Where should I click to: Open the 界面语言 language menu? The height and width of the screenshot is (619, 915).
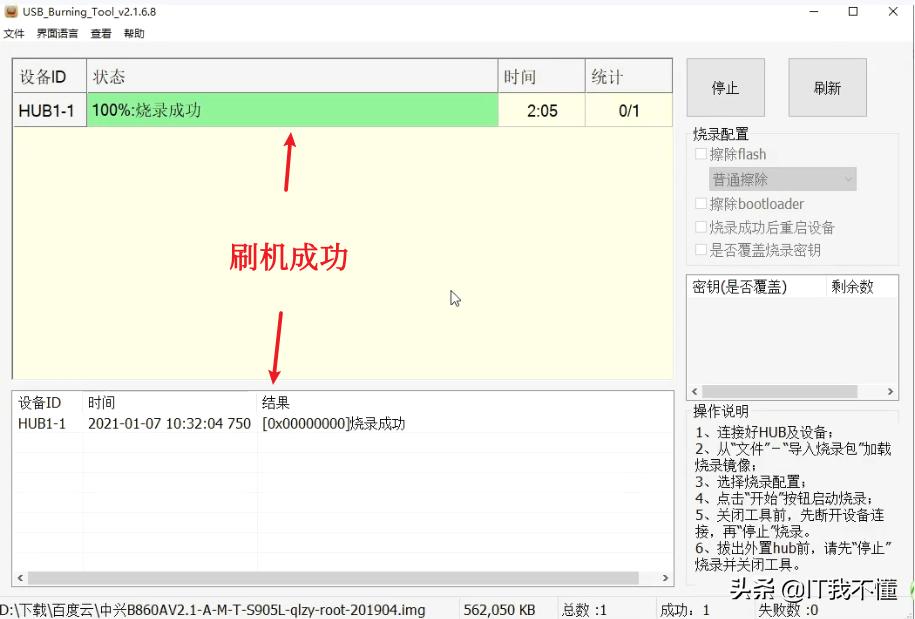(56, 33)
